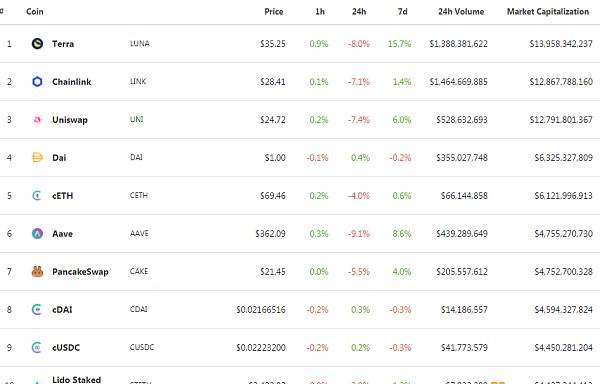This screenshot has width=600, height=384.
Task: Click the Chainlink hexagon logo icon
Action: point(37,81)
